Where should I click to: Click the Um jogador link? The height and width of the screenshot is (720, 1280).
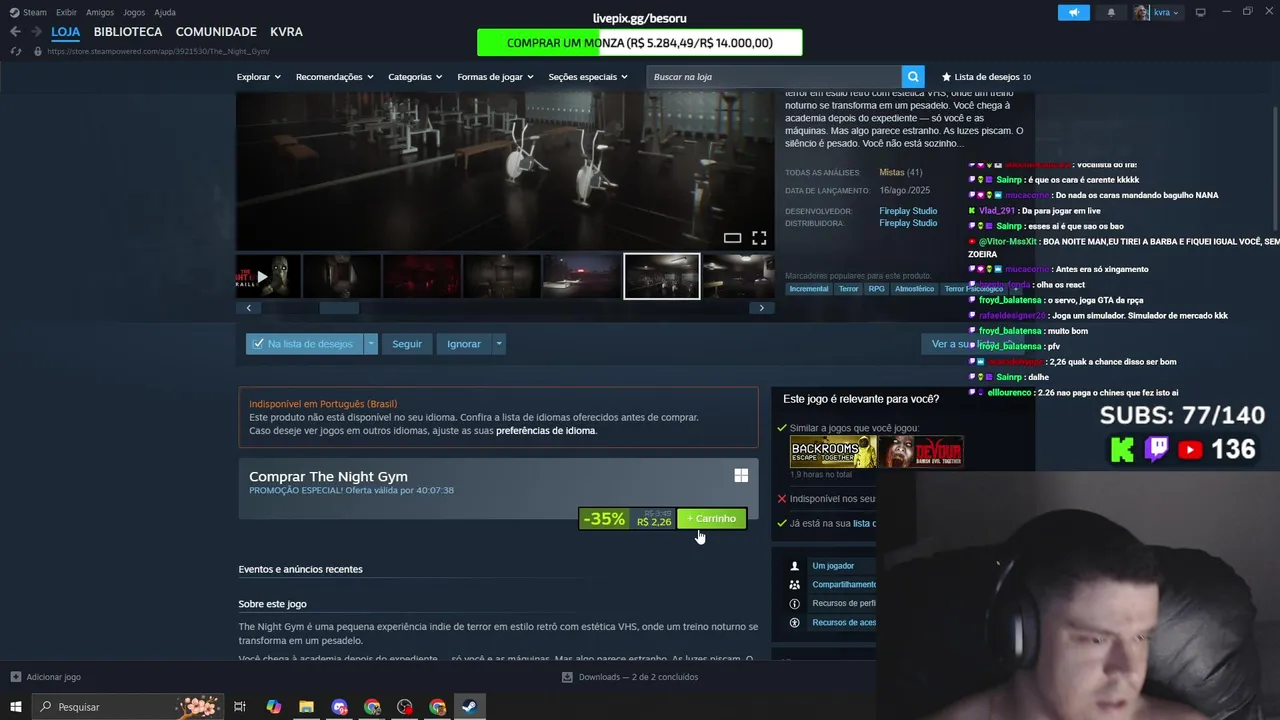(833, 566)
